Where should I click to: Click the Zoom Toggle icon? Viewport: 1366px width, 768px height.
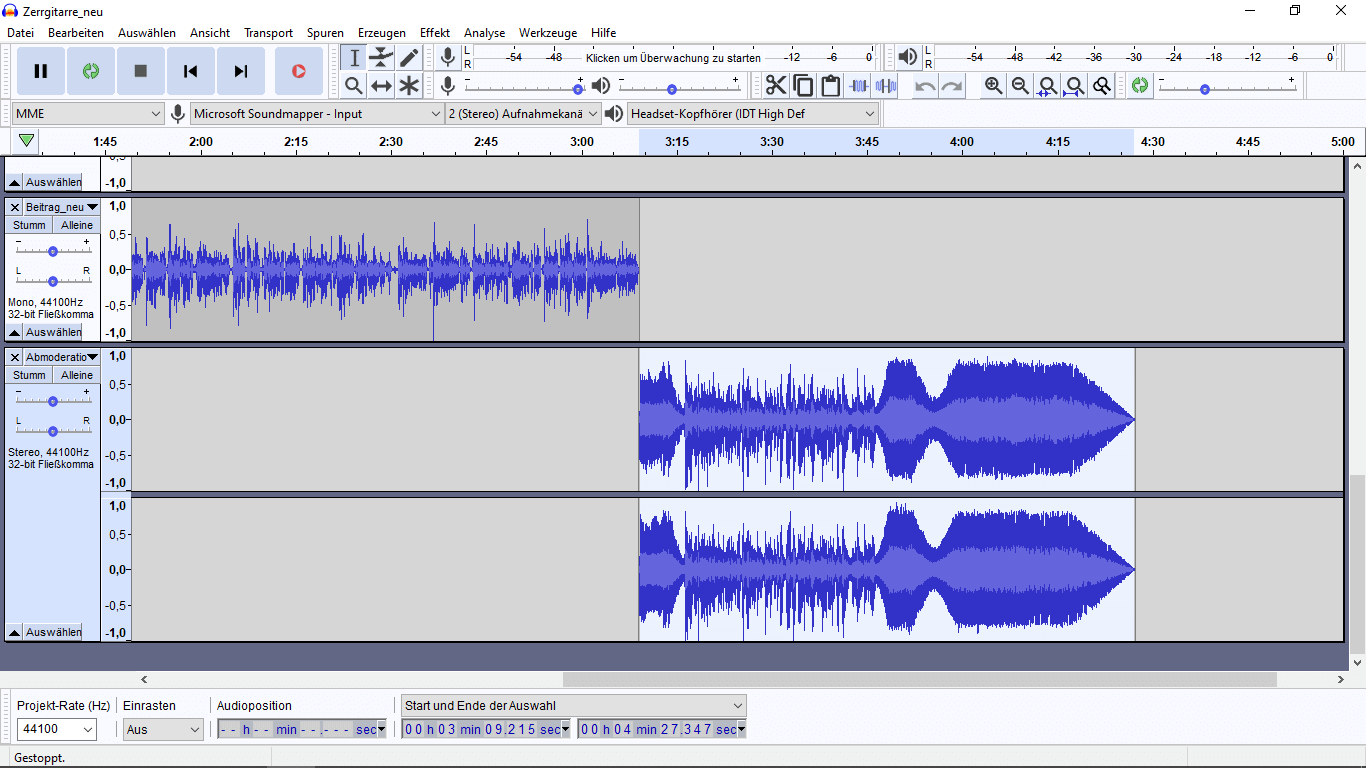pos(1102,86)
